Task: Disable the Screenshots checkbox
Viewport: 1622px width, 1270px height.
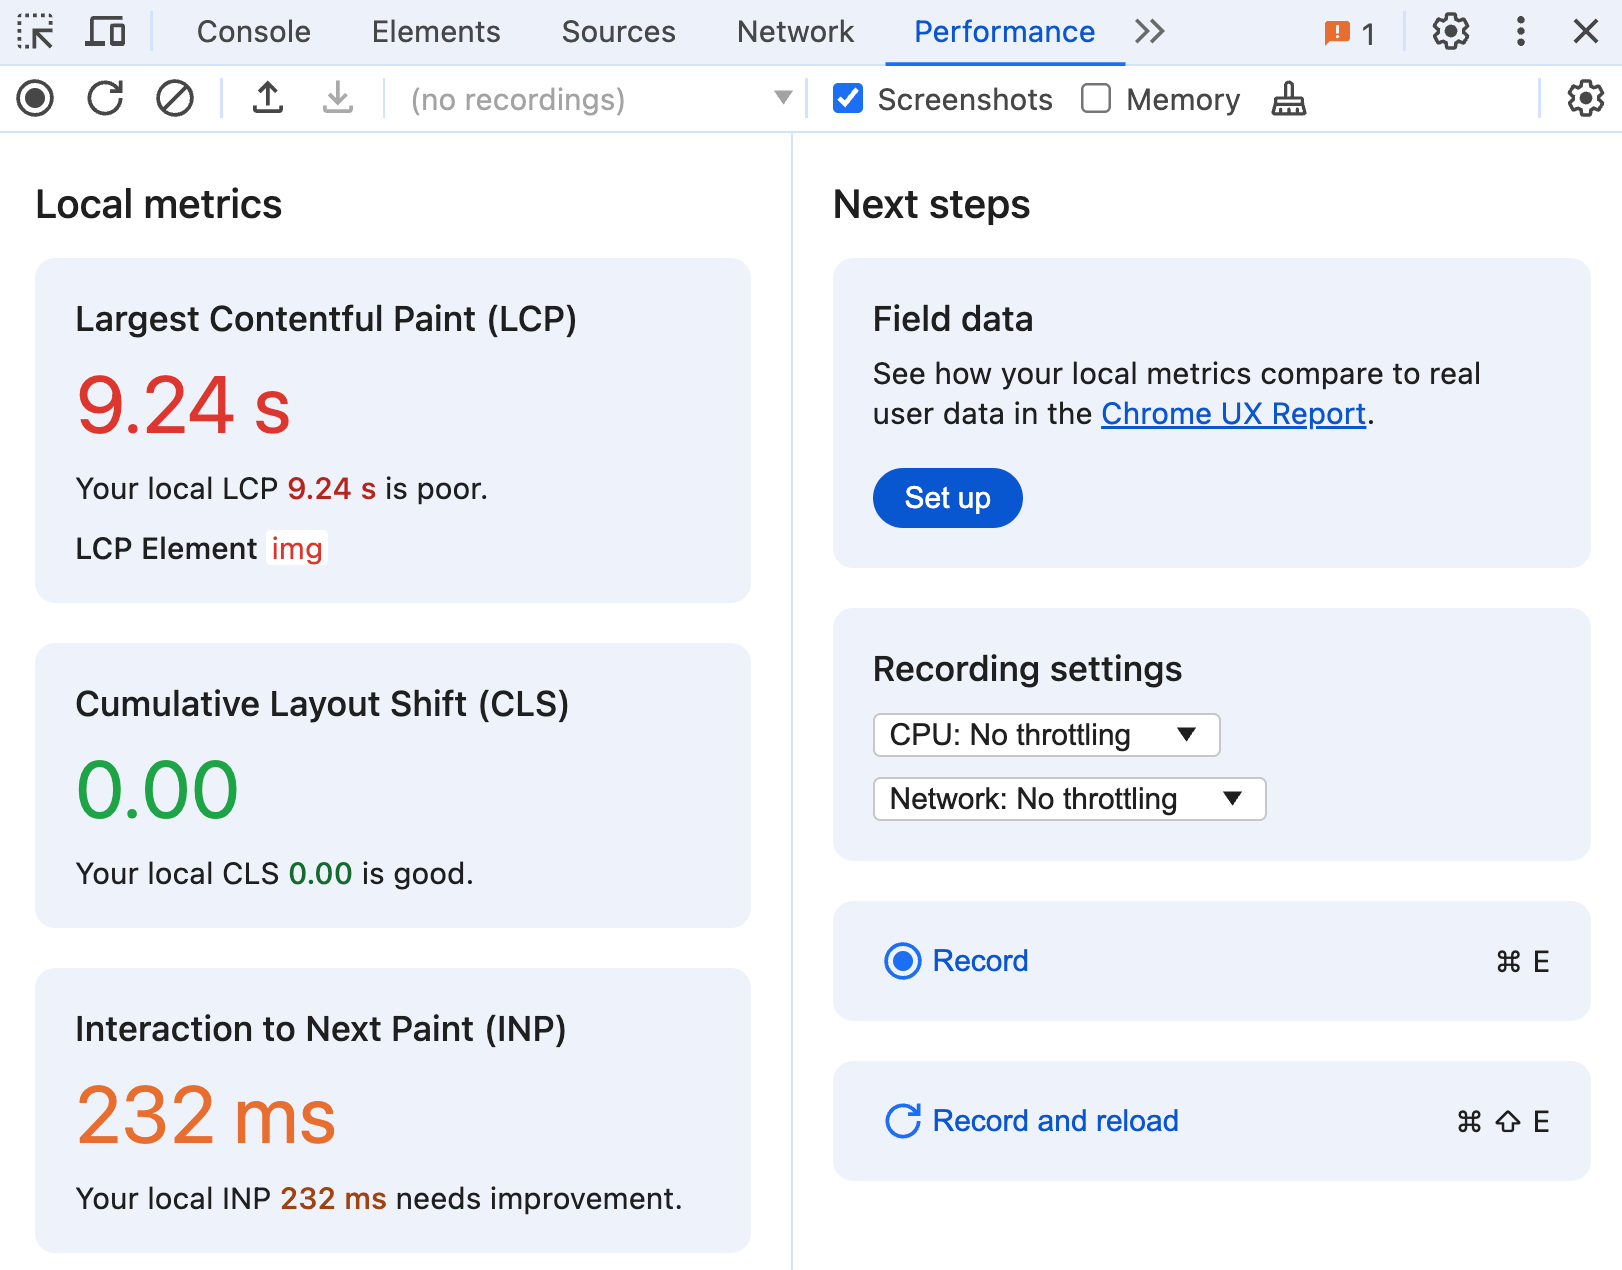Action: tap(847, 99)
